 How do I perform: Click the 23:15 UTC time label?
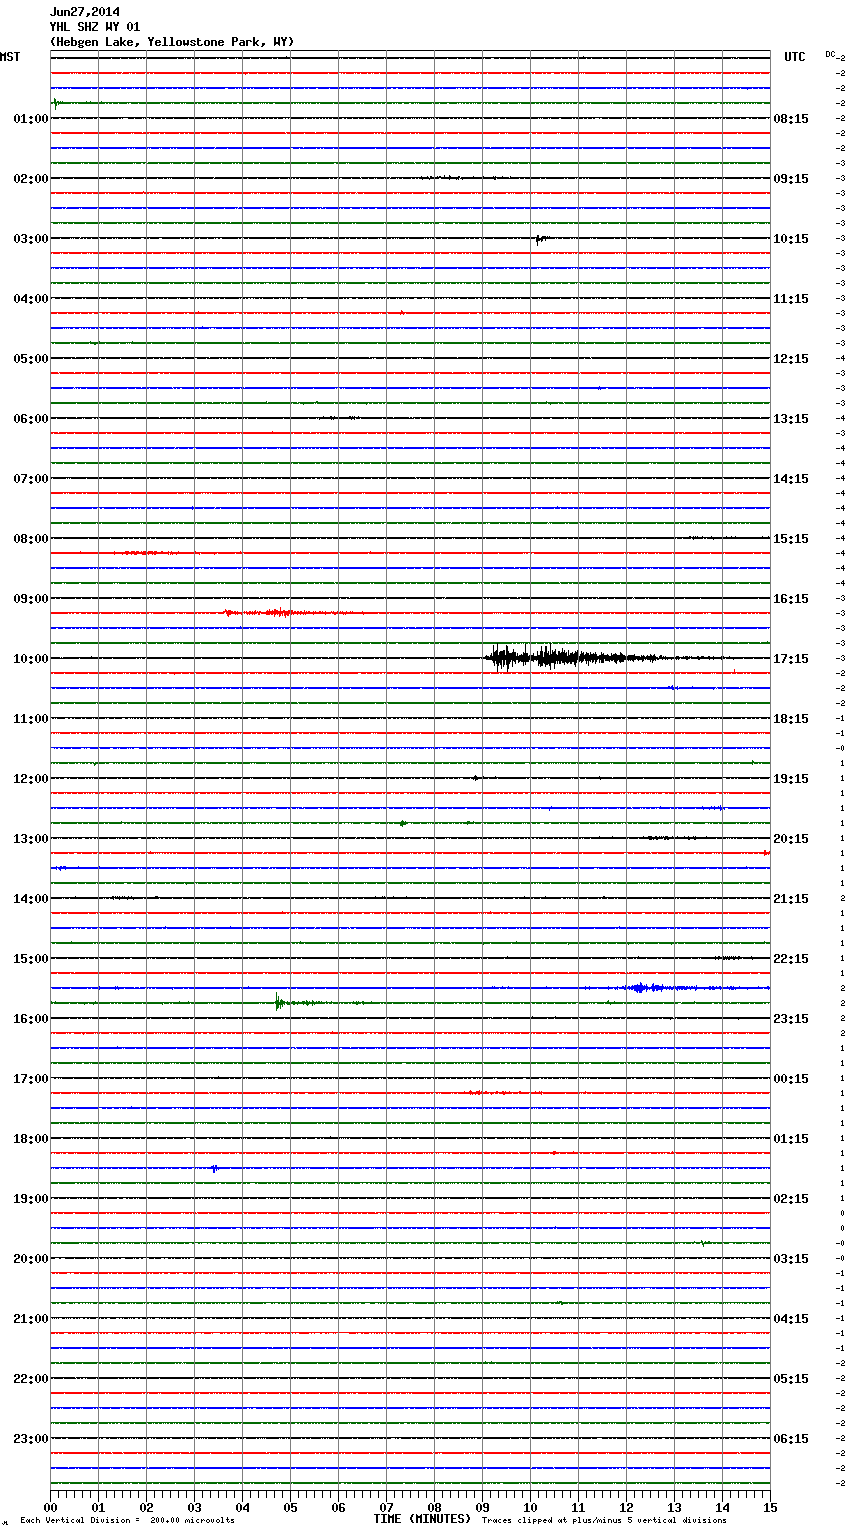point(791,1019)
